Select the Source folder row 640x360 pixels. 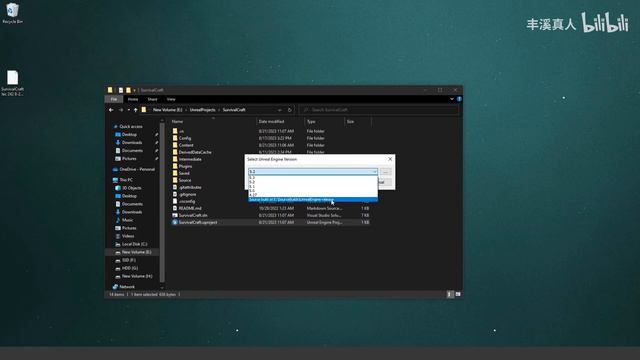(x=271, y=180)
